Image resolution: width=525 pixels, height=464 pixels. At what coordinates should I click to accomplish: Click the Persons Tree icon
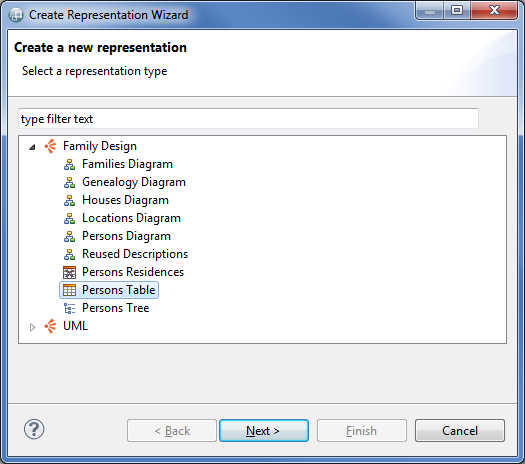69,308
